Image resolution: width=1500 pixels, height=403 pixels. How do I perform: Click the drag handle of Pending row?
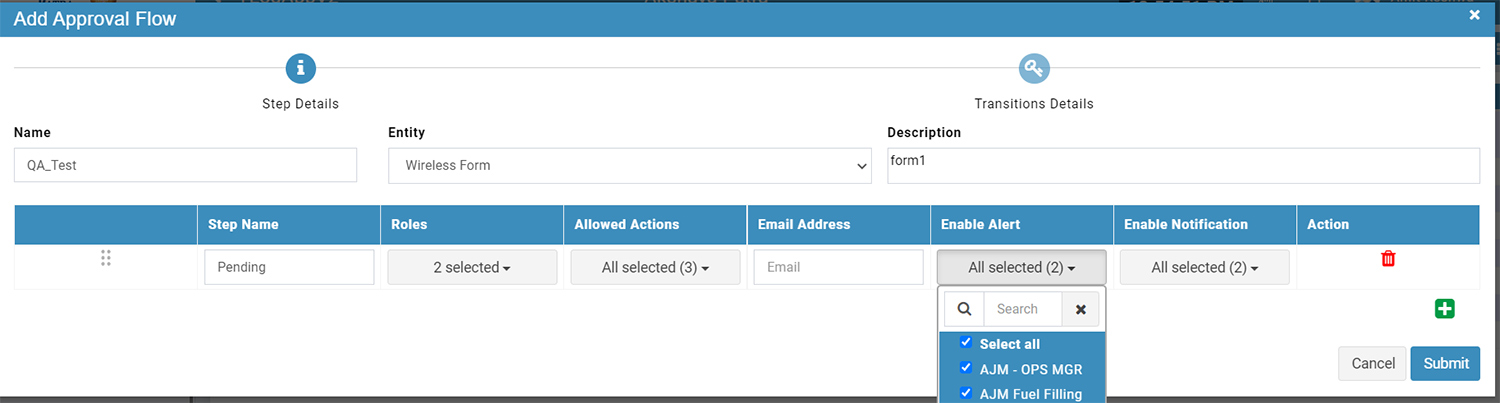click(106, 259)
